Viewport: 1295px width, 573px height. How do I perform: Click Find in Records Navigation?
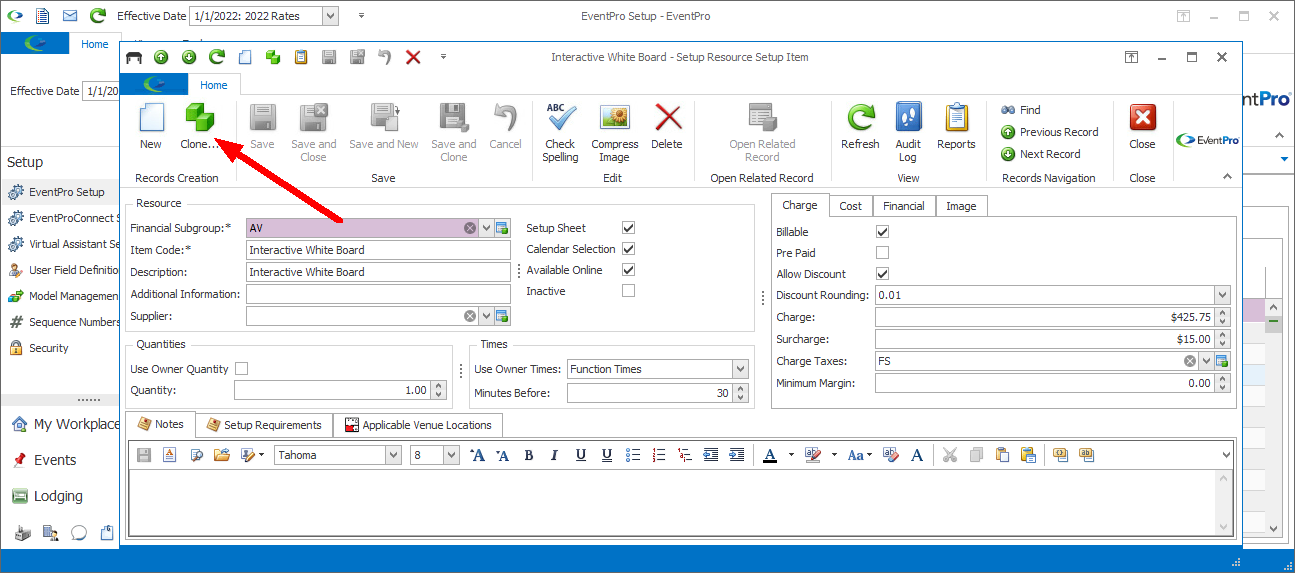tap(1021, 110)
